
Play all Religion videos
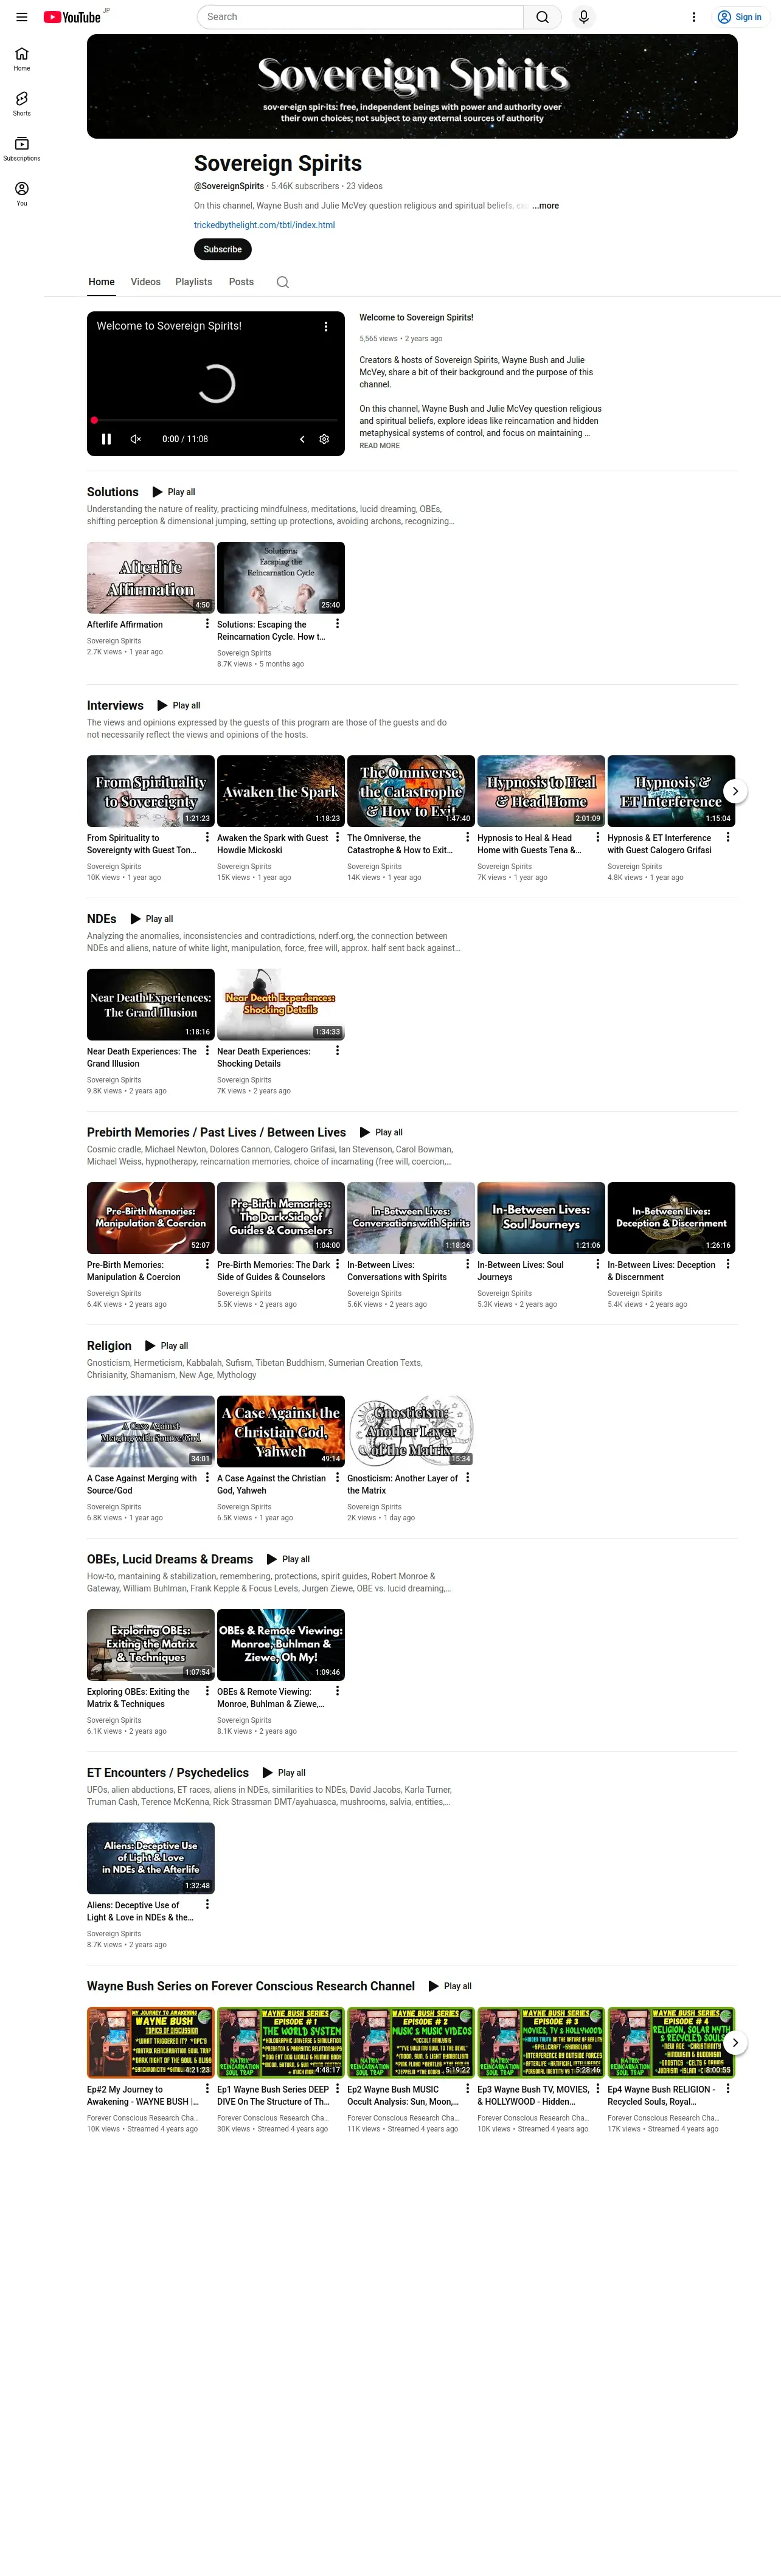pyautogui.click(x=166, y=1346)
